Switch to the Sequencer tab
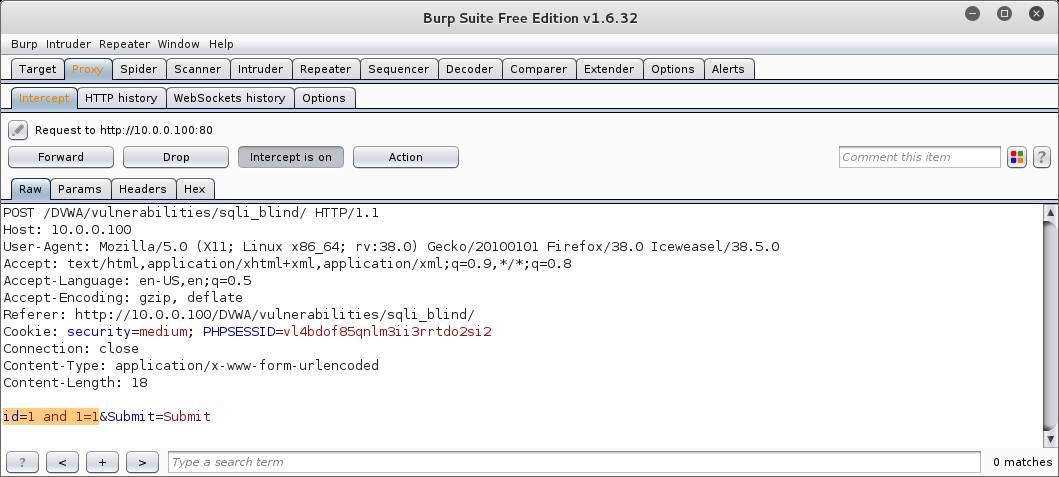 (x=398, y=69)
